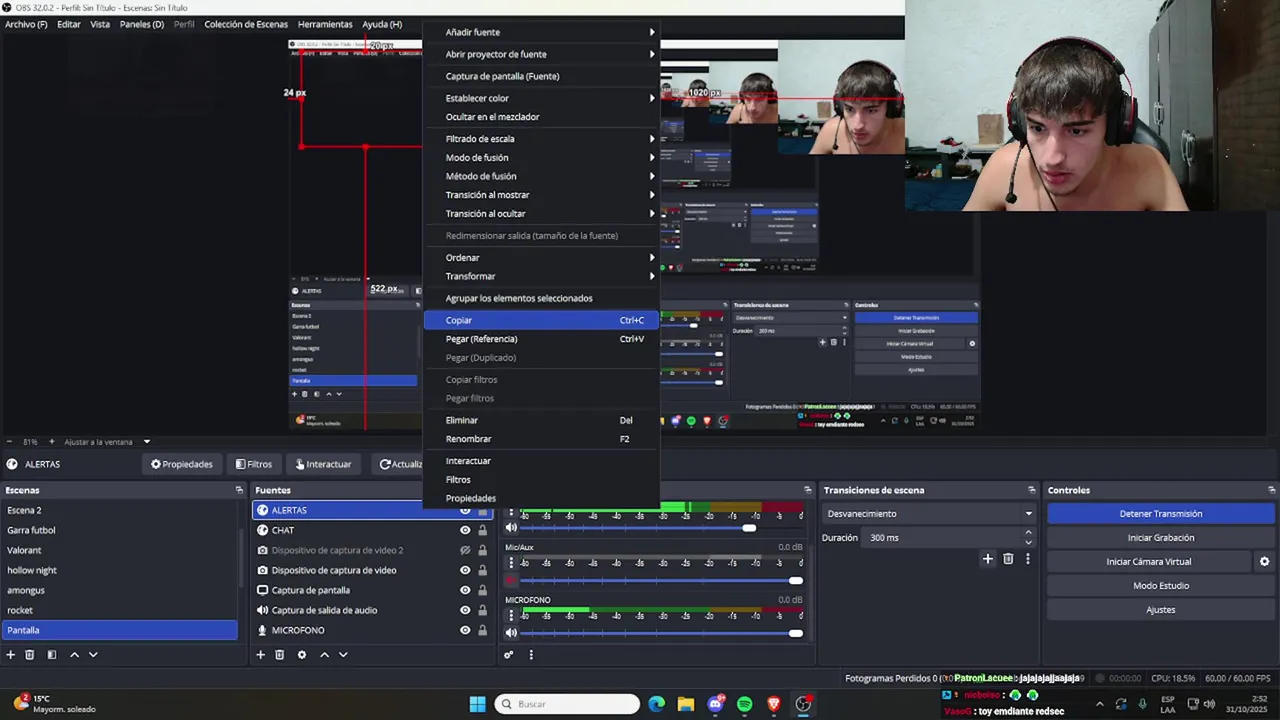
Task: Click Iniciar Cámara Virtual button
Action: [1149, 562]
